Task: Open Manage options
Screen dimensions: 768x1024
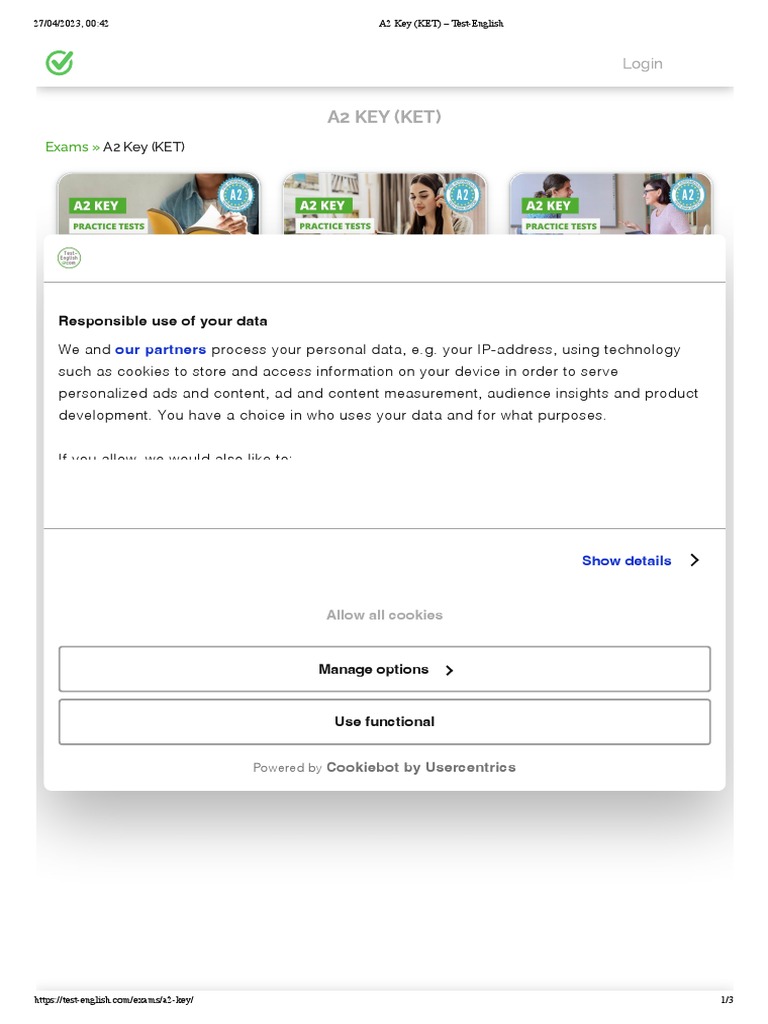Action: click(x=385, y=669)
